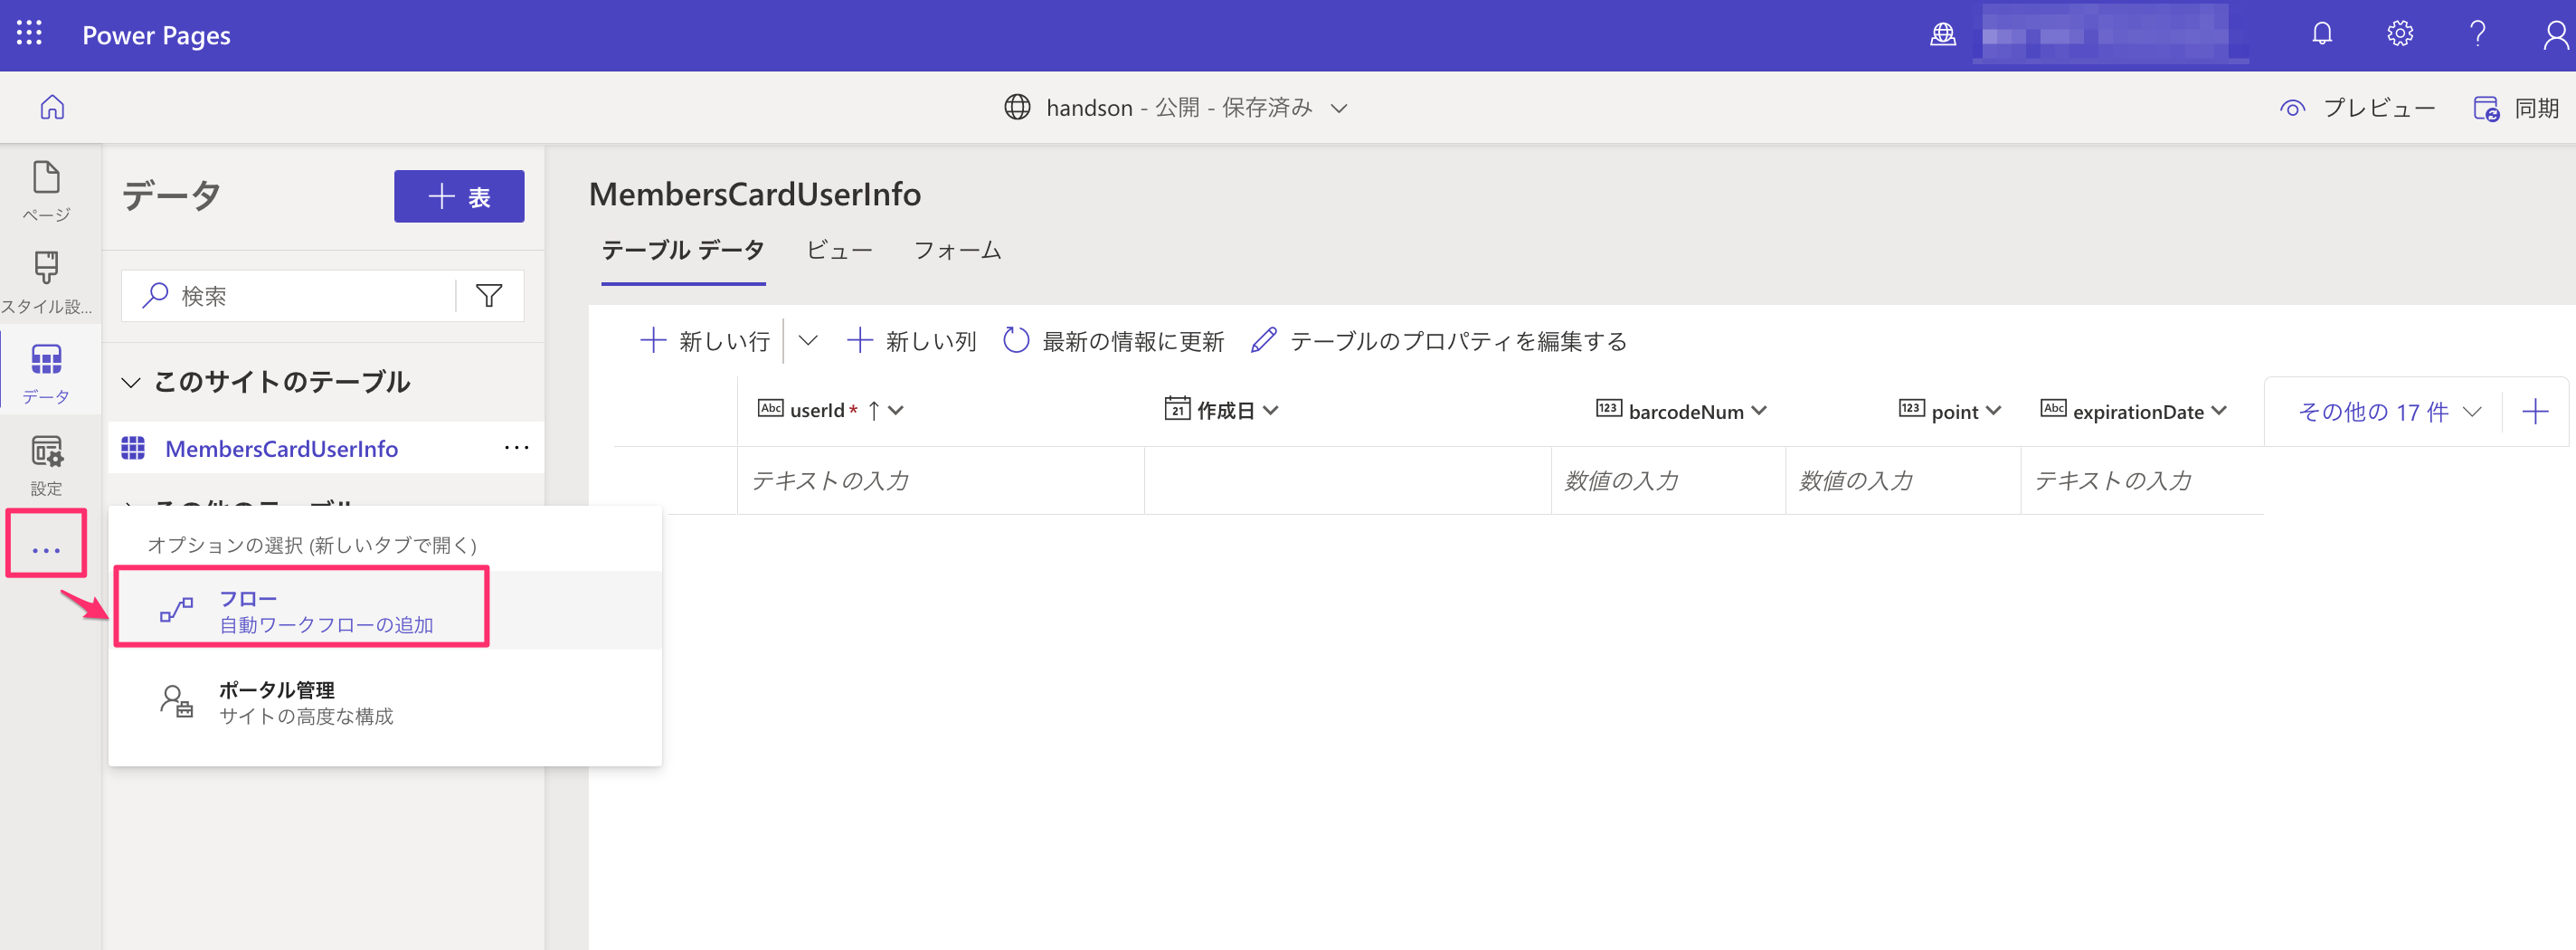Click the filter funnel icon
2576x950 pixels.
pos(489,296)
